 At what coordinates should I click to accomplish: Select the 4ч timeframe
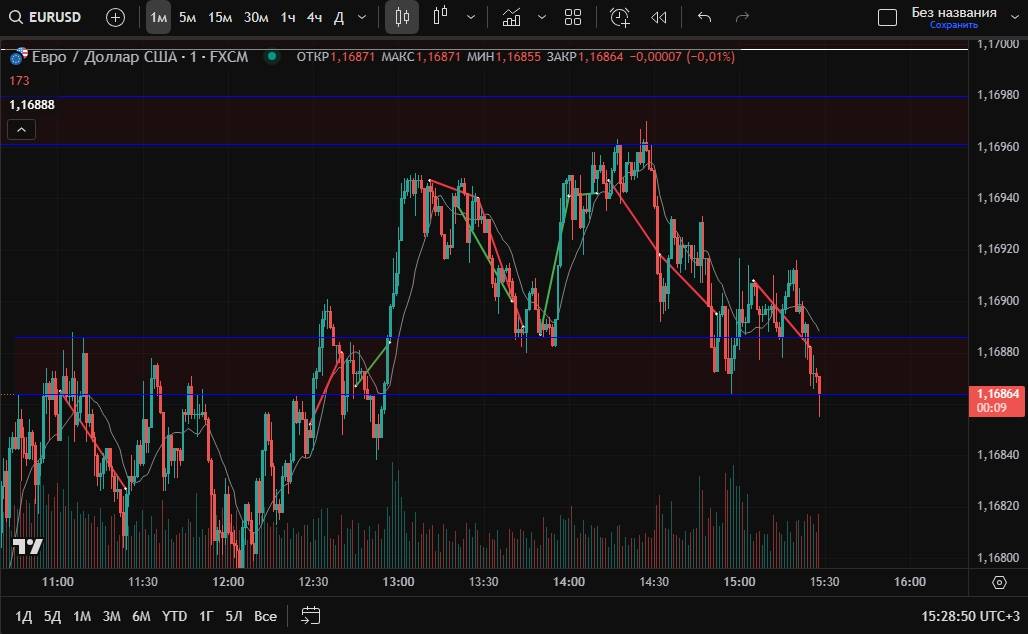[x=315, y=17]
